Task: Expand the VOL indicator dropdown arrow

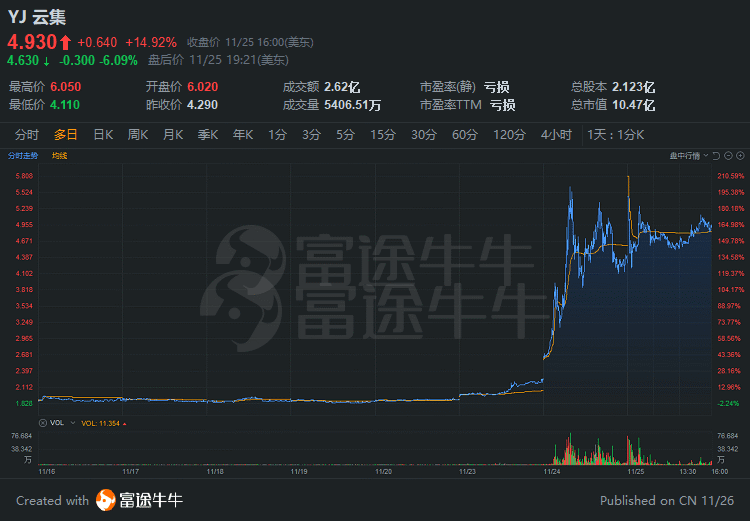Action: tap(73, 423)
